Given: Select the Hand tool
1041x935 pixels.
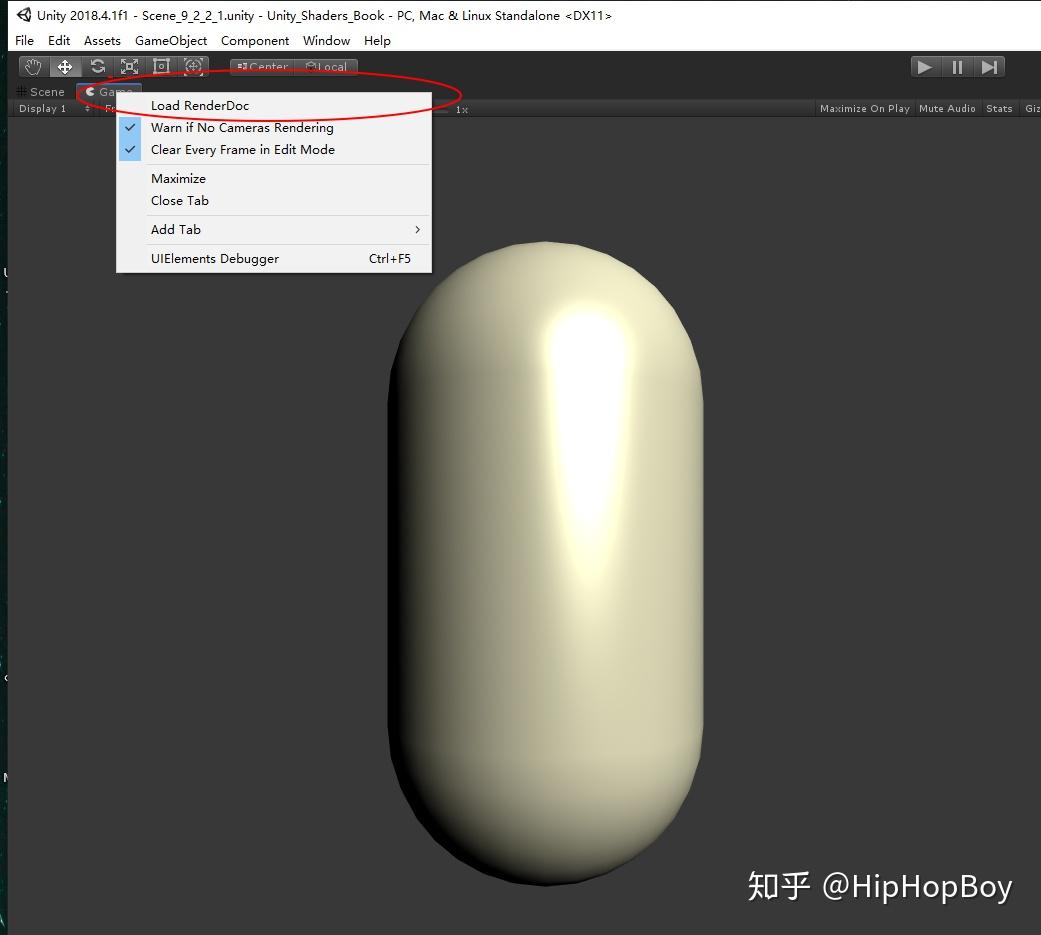Looking at the screenshot, I should click(33, 67).
